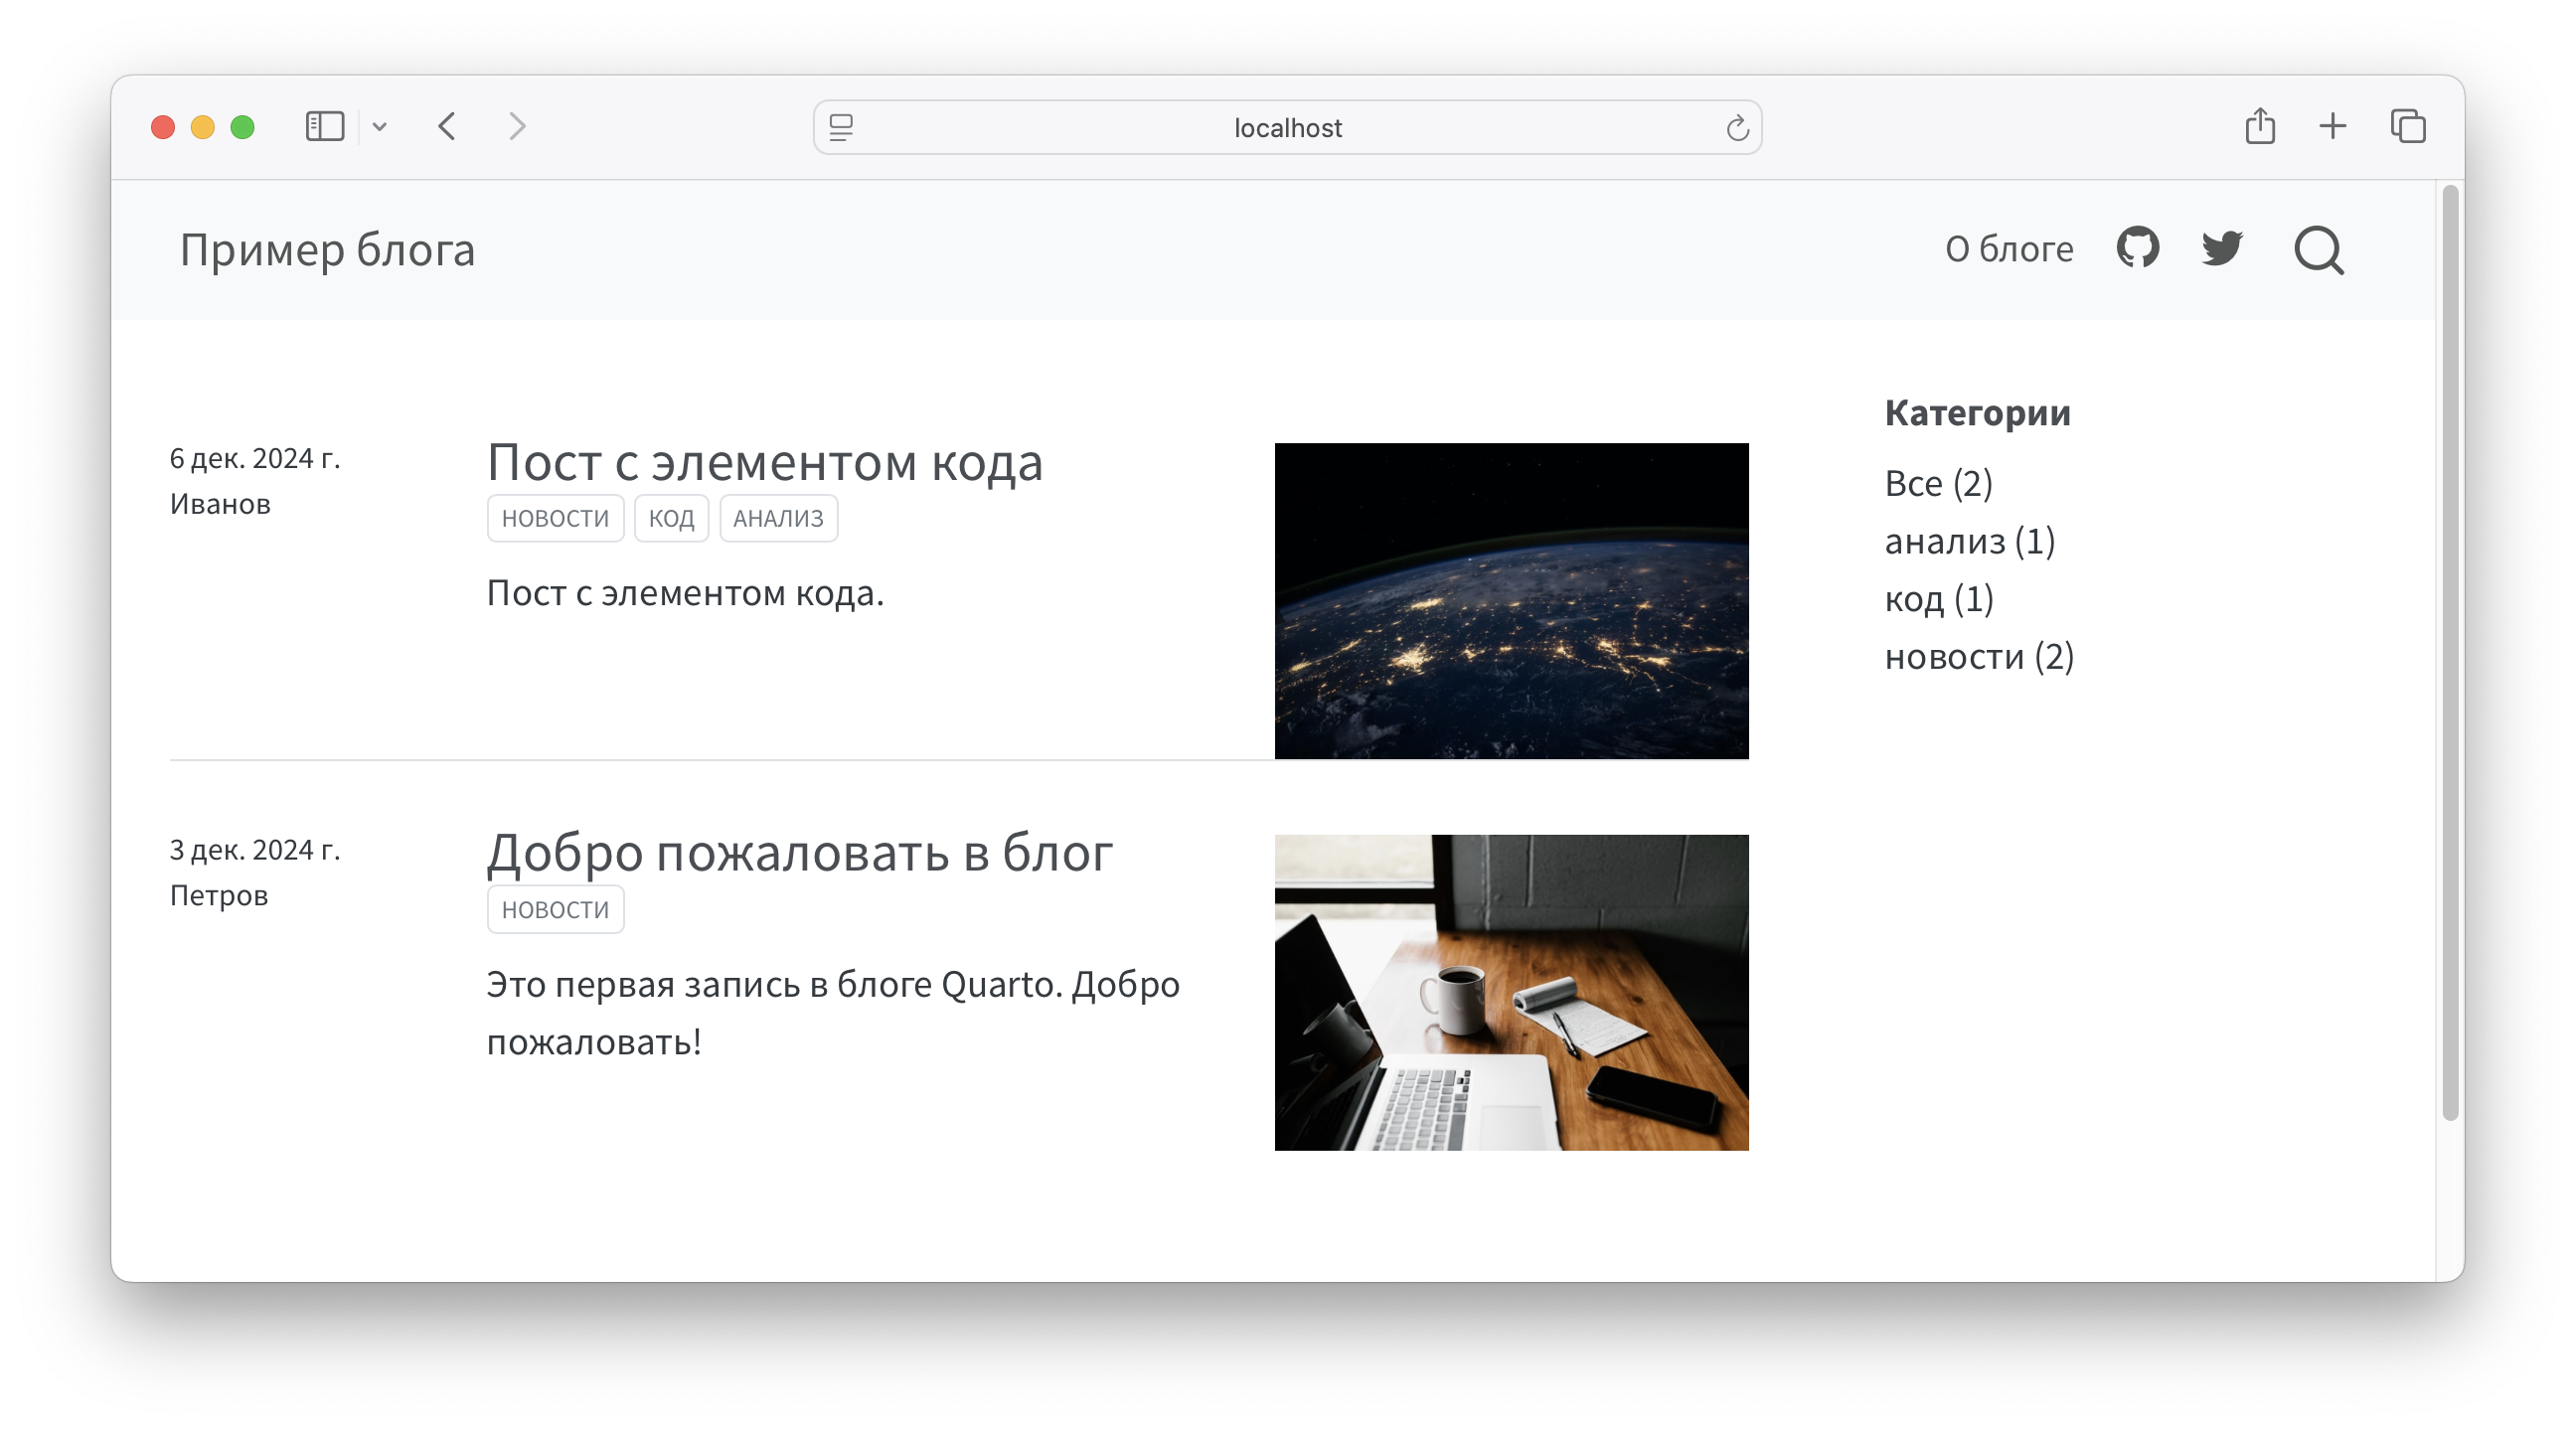Screen dimensions: 2576x1429
Task: Open post "Добро пожаловать в блог"
Action: tap(799, 853)
